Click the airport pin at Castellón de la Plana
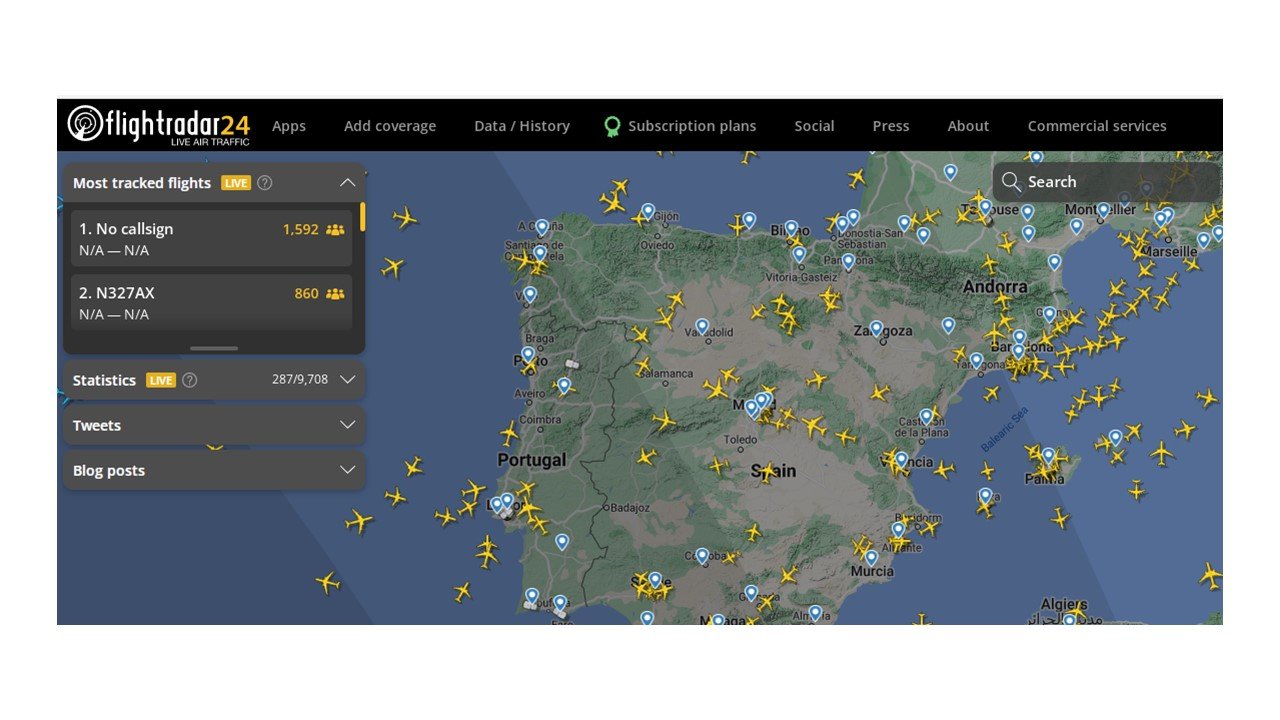Image resolution: width=1280 pixels, height=720 pixels. click(x=926, y=416)
